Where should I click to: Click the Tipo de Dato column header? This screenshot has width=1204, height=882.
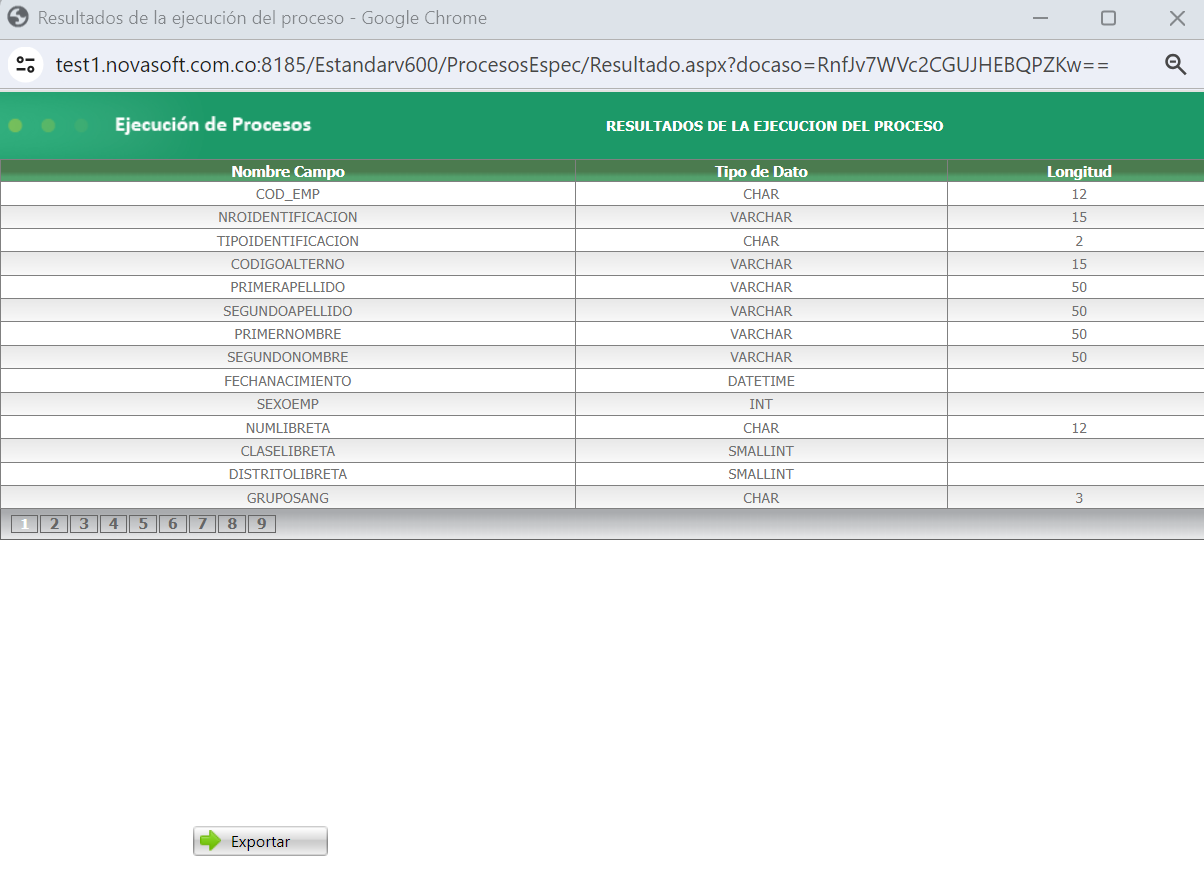[761, 171]
